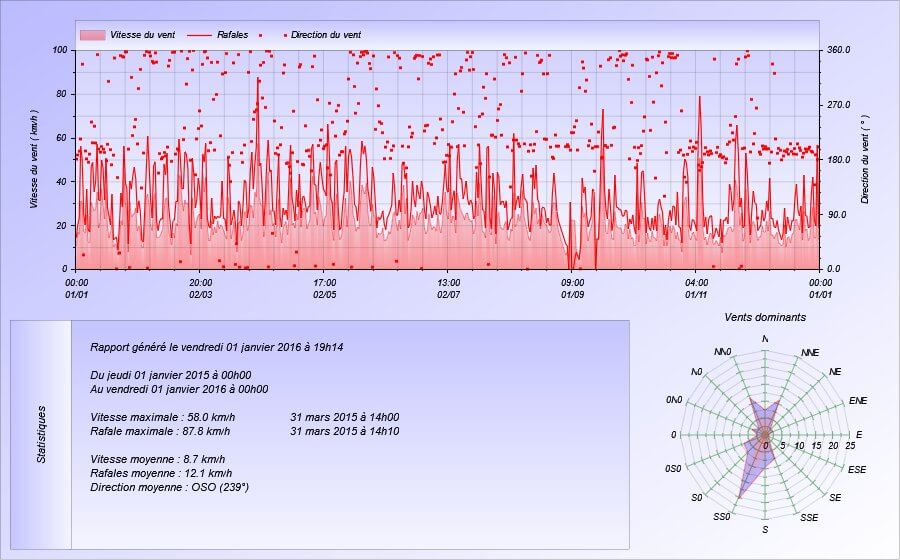The width and height of the screenshot is (900, 560).
Task: Click the Vents dominants chart title
Action: pos(765,317)
